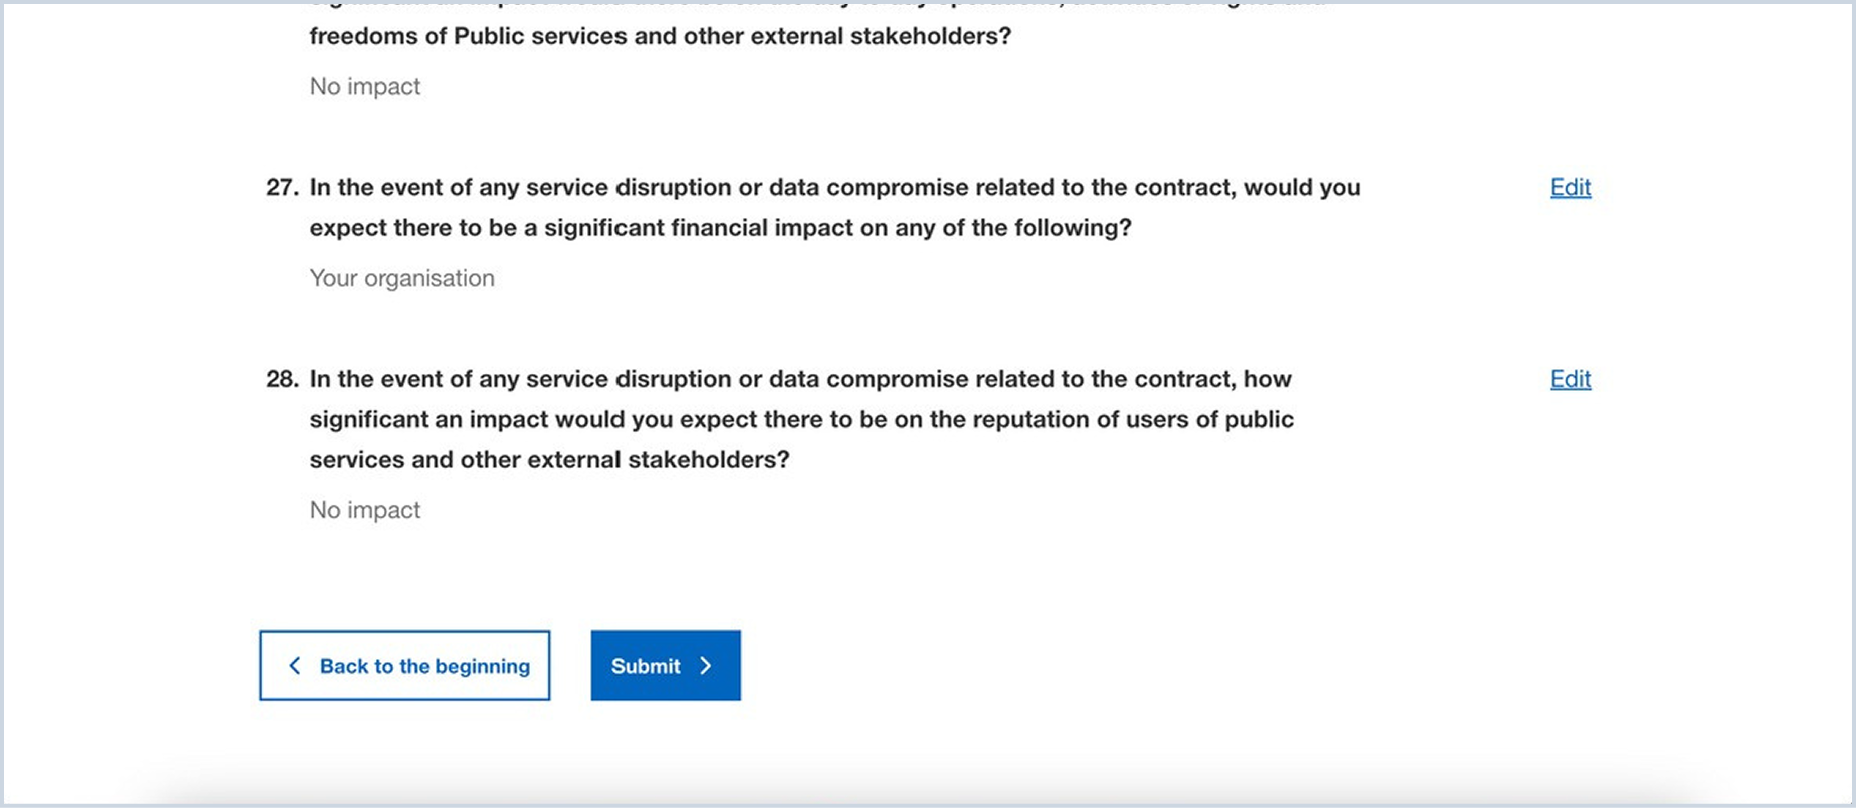
Task: Click the 'Your organisation' answer text
Action: [x=402, y=278]
